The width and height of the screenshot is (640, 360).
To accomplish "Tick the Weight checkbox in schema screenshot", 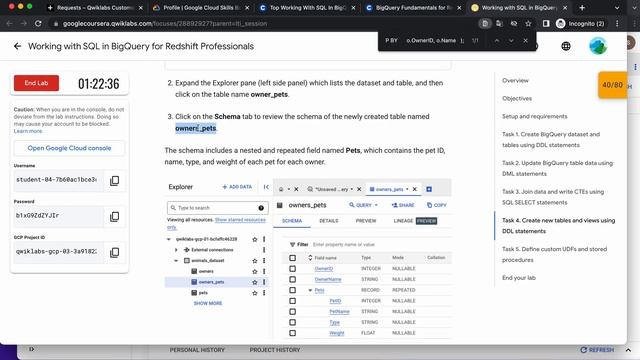I will click(292, 333).
